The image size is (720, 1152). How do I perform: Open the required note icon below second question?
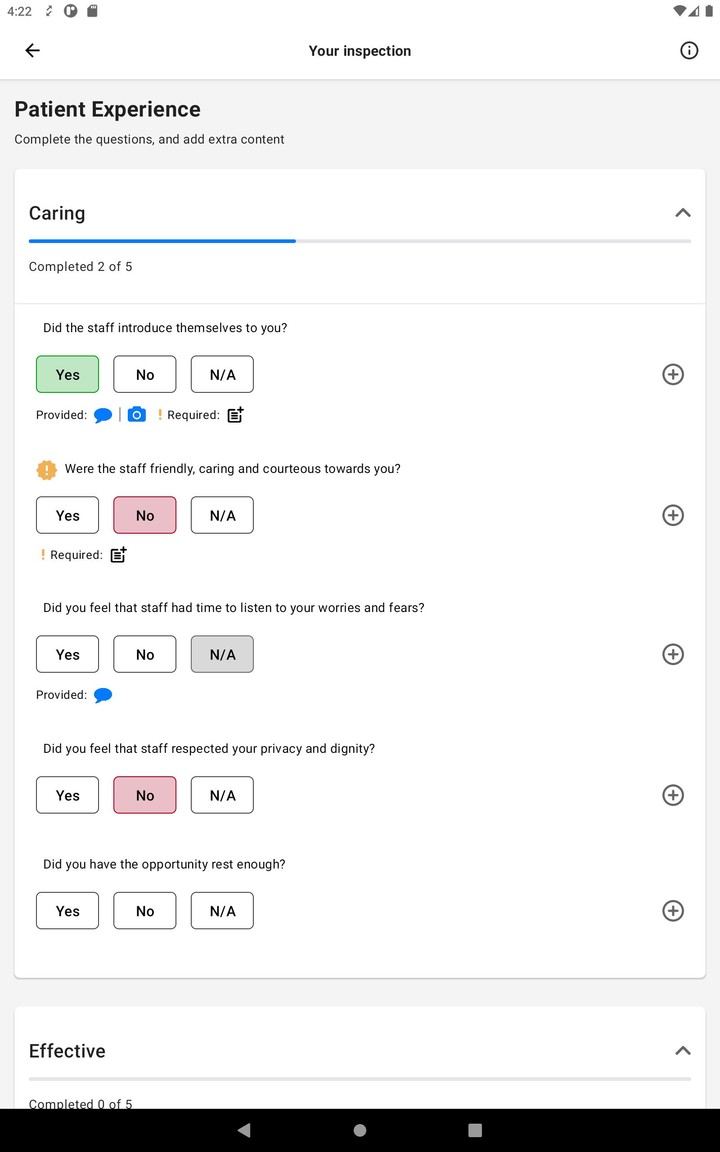[118, 554]
